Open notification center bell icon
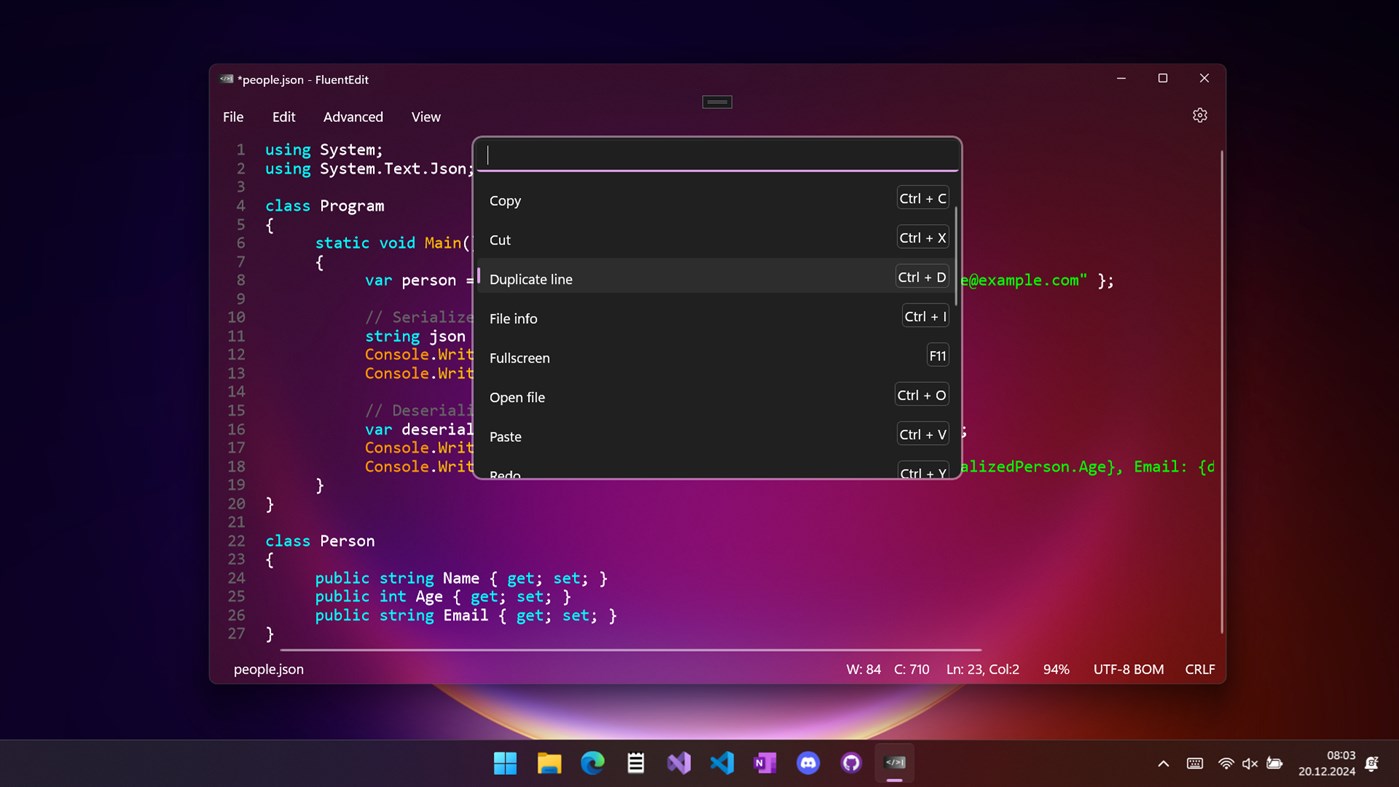The width and height of the screenshot is (1399, 787). pyautogui.click(x=1373, y=764)
